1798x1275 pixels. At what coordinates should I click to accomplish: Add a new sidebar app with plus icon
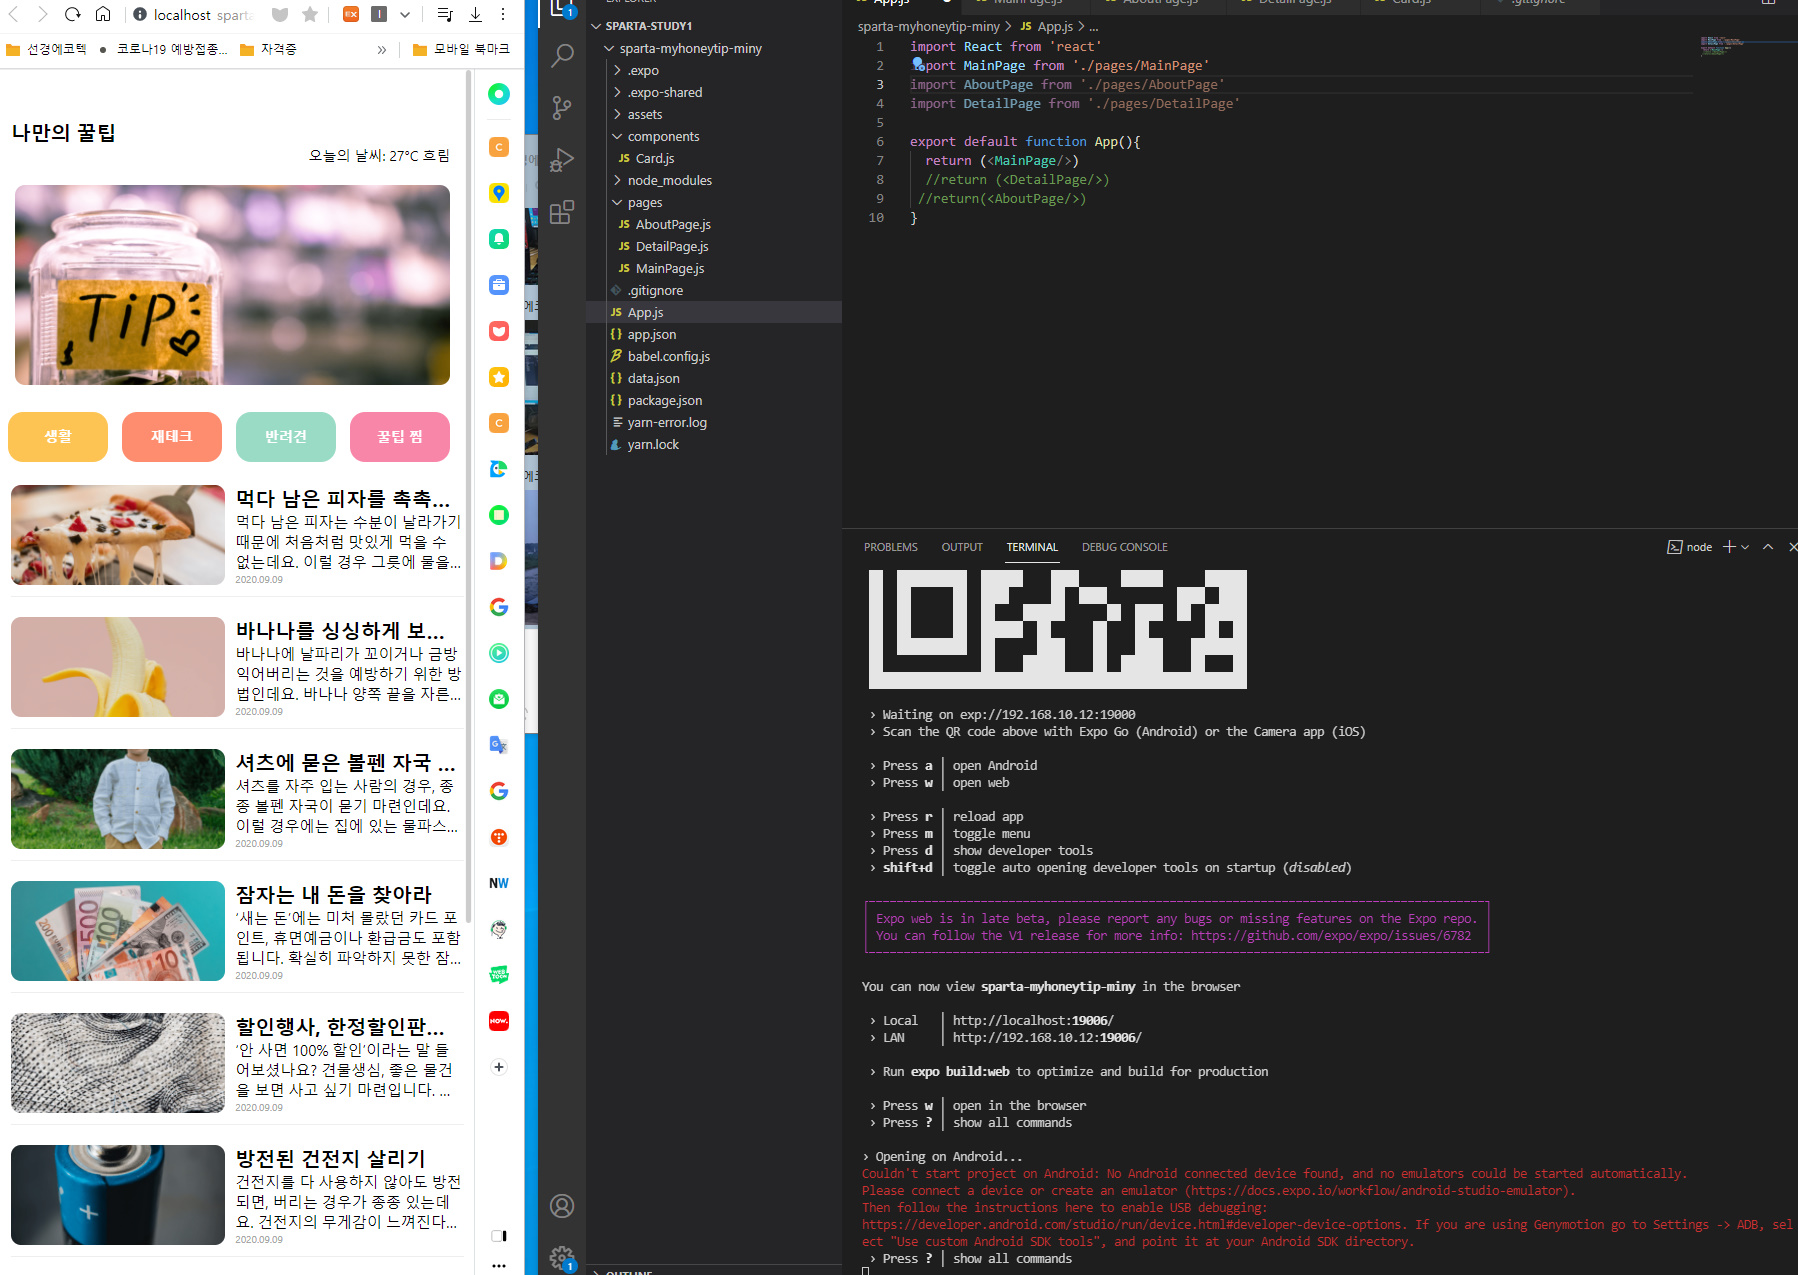click(x=499, y=1067)
